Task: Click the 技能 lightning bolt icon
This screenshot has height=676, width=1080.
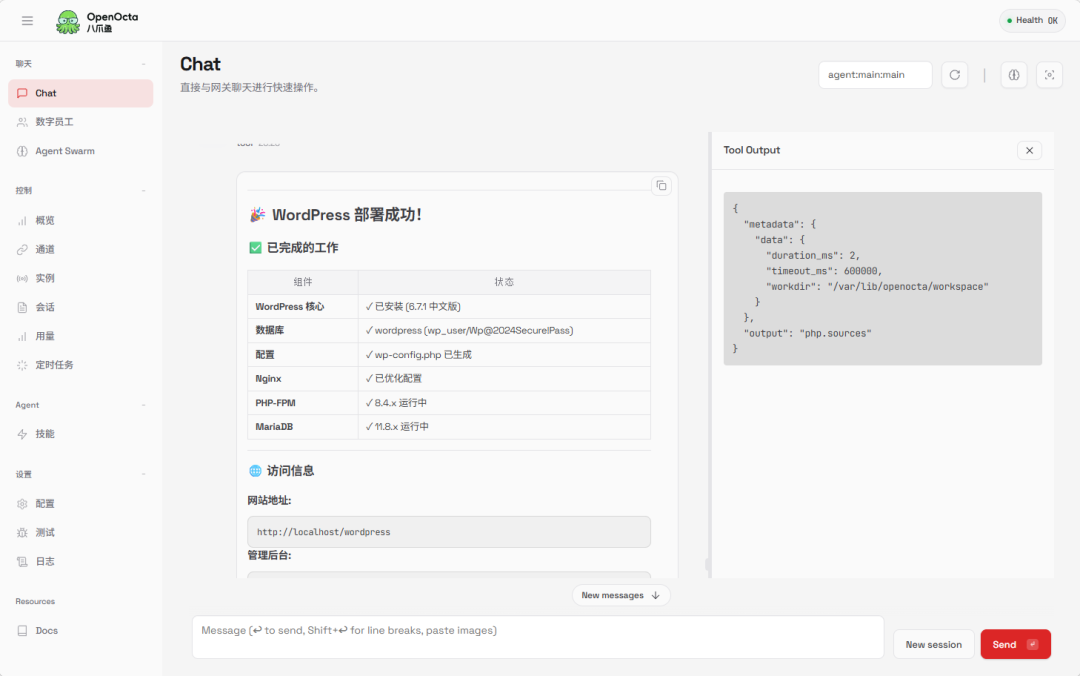Action: [22, 434]
